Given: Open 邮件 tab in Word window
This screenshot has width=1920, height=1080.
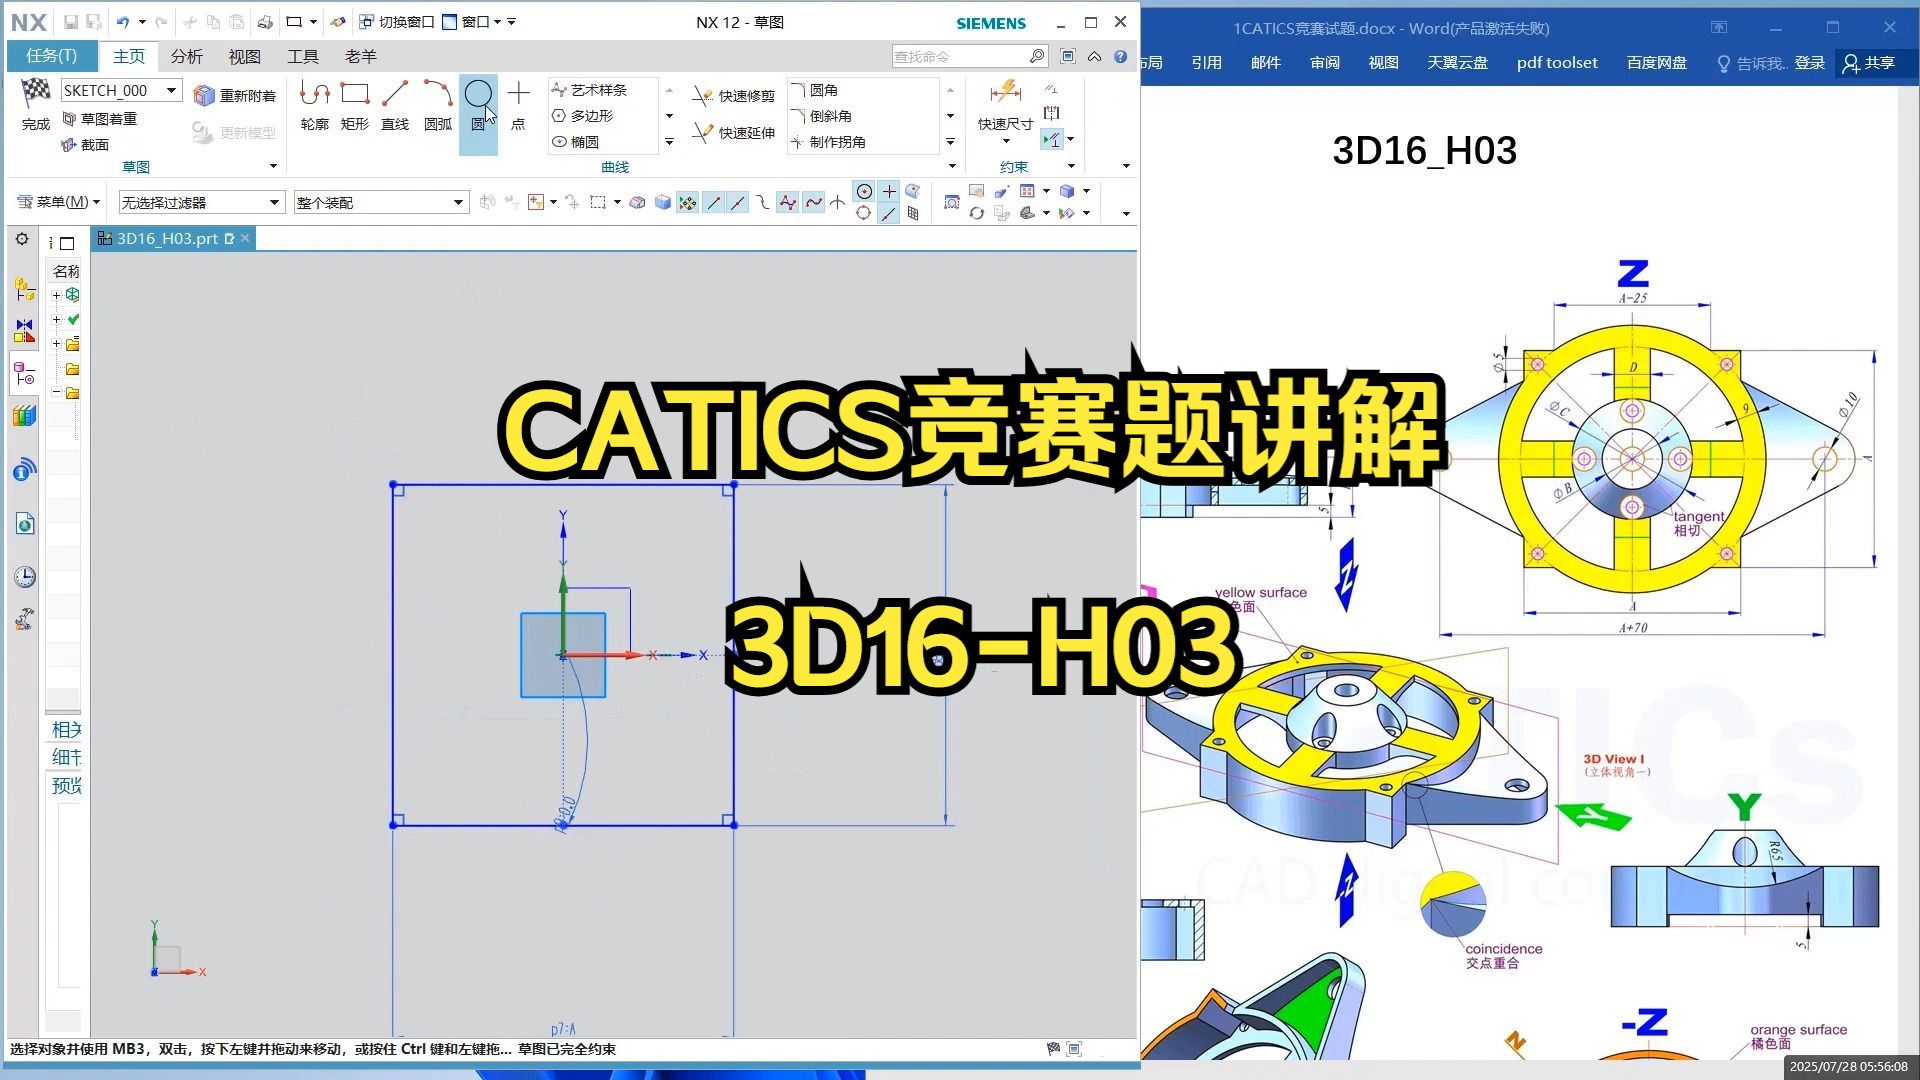Looking at the screenshot, I should coord(1266,63).
